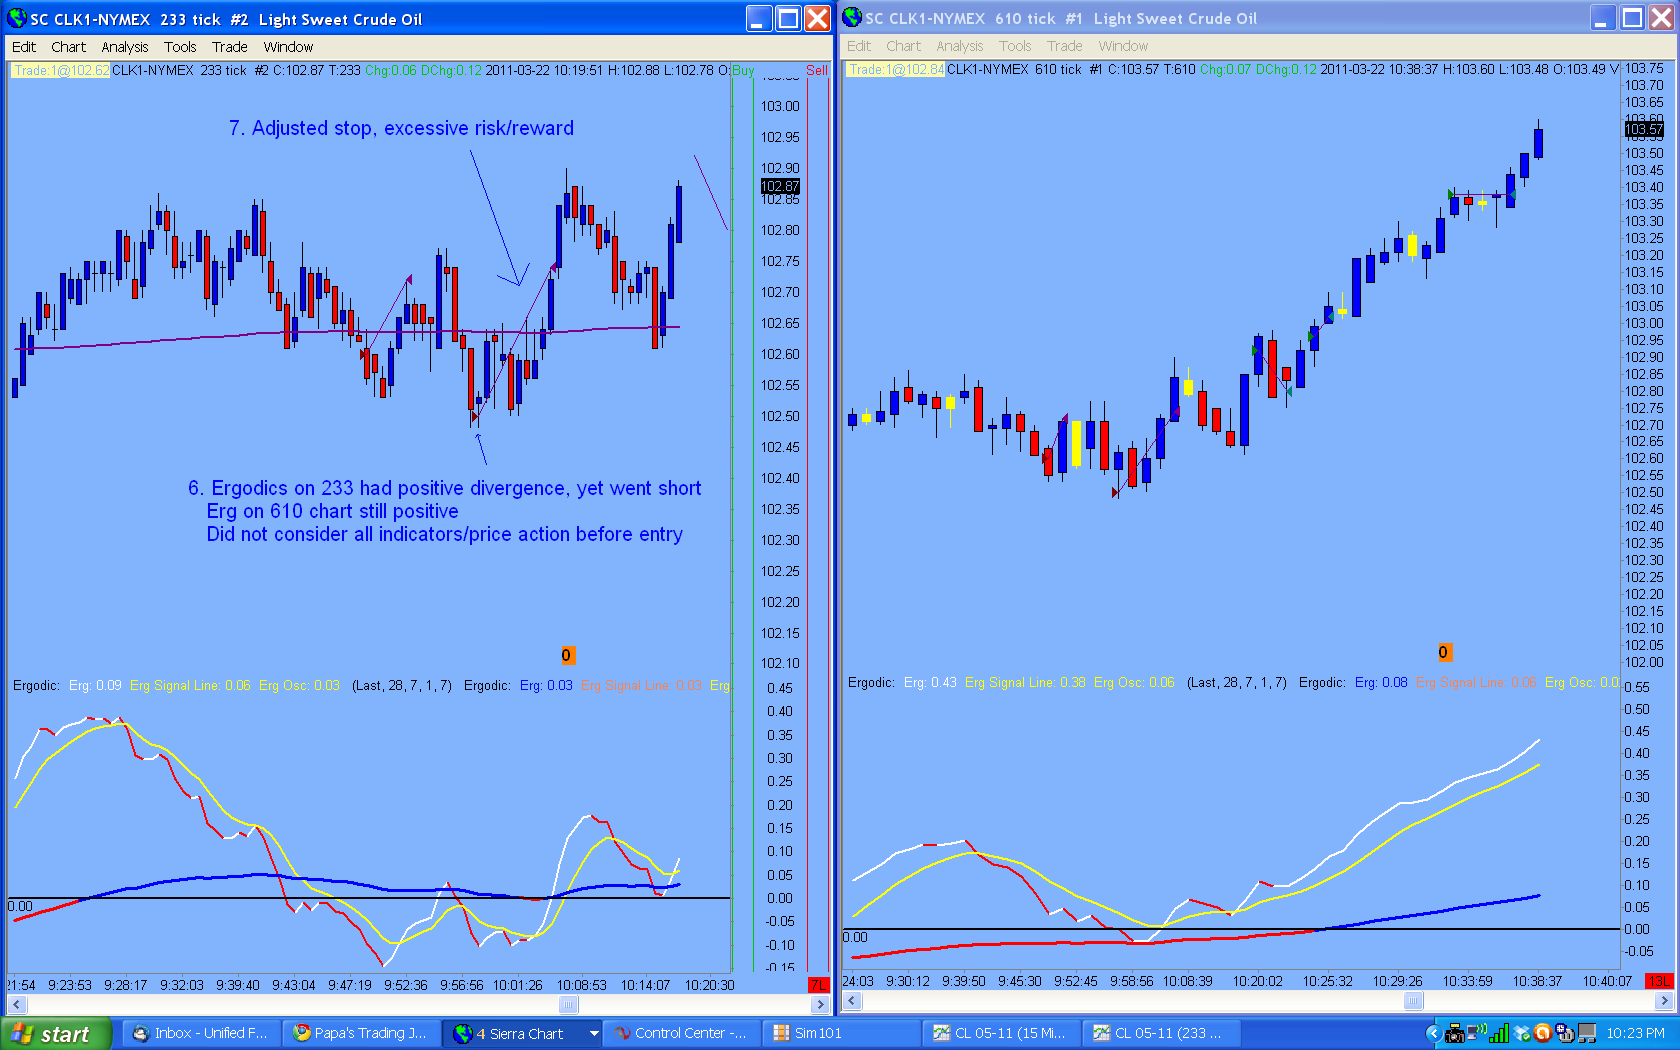The width and height of the screenshot is (1680, 1050).
Task: Switch to Control Center taskbar window
Action: coord(683,1033)
